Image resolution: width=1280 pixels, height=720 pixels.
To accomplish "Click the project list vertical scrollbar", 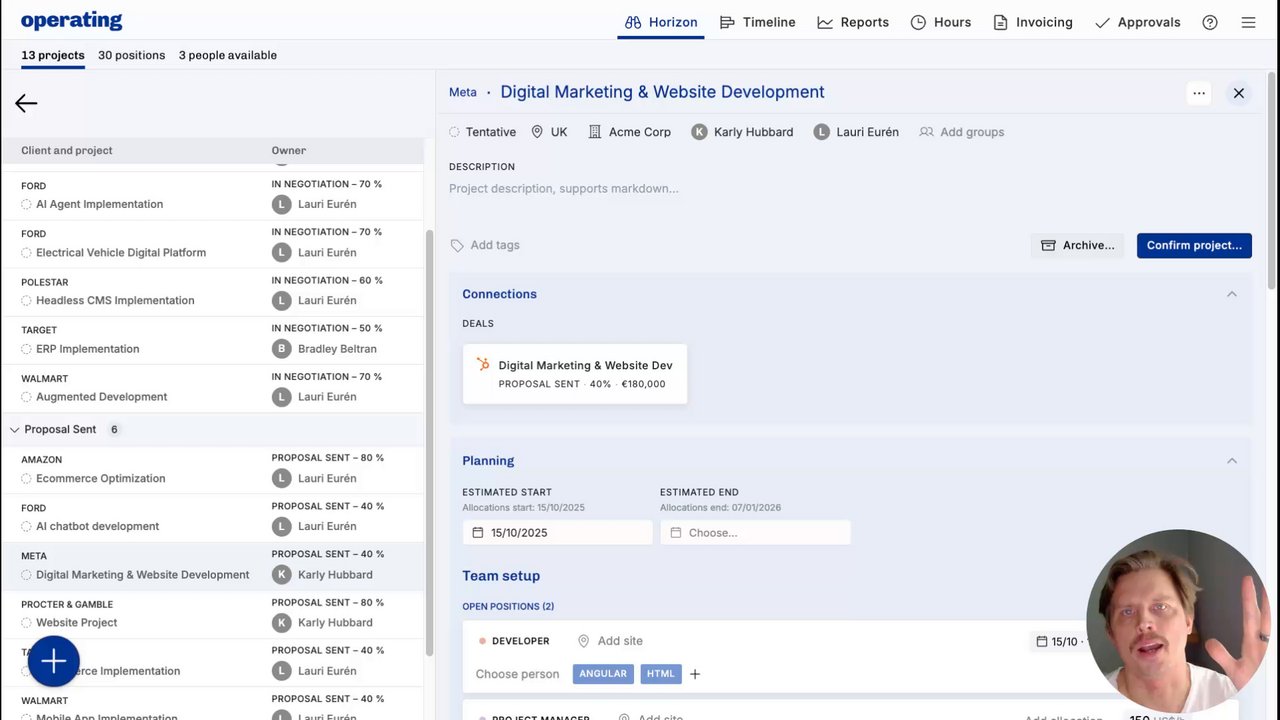I will (429, 442).
